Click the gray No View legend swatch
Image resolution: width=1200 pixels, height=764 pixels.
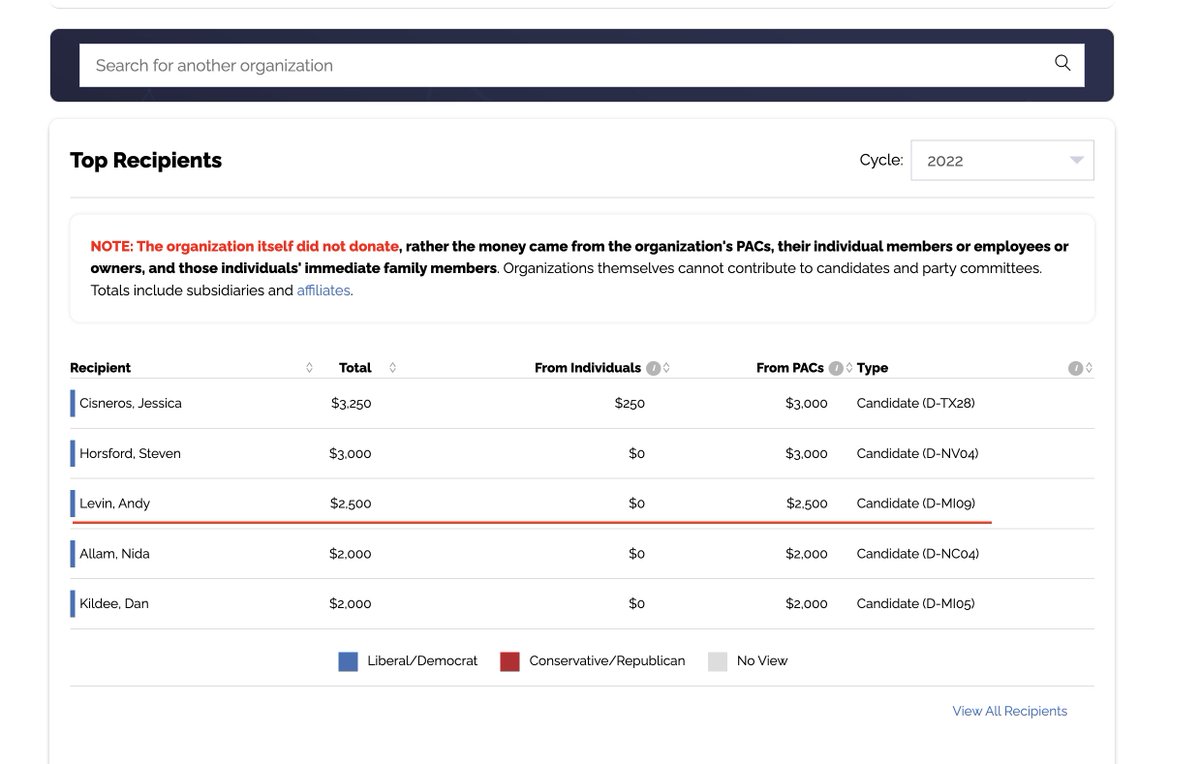tap(717, 661)
